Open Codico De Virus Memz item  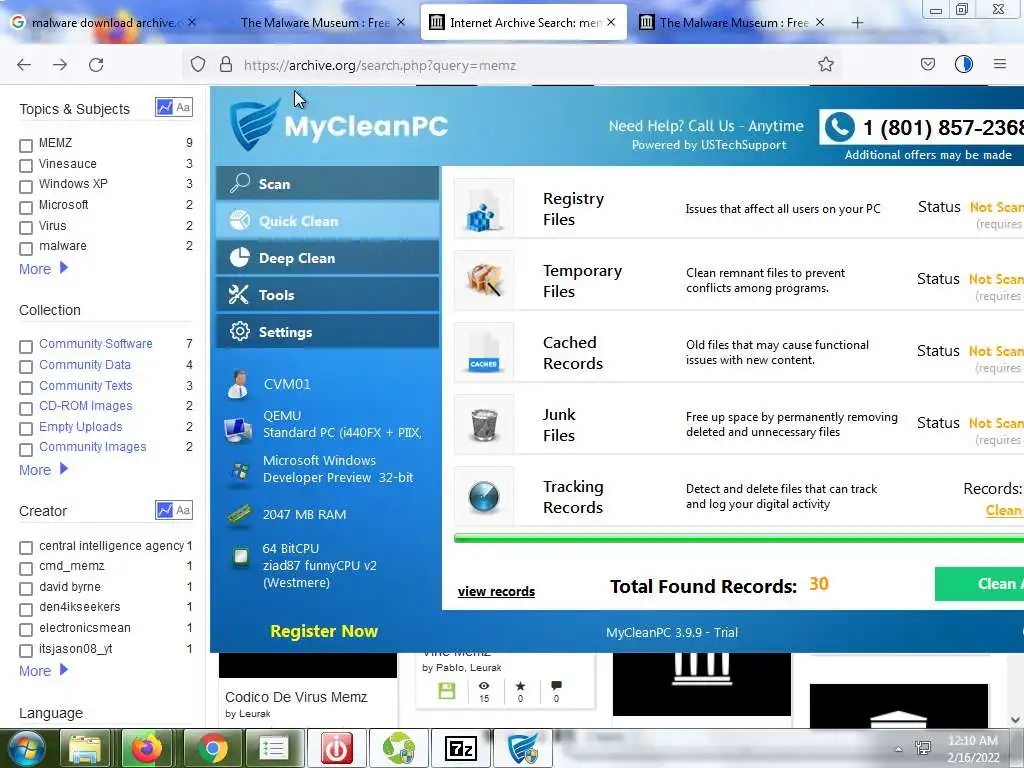click(296, 697)
